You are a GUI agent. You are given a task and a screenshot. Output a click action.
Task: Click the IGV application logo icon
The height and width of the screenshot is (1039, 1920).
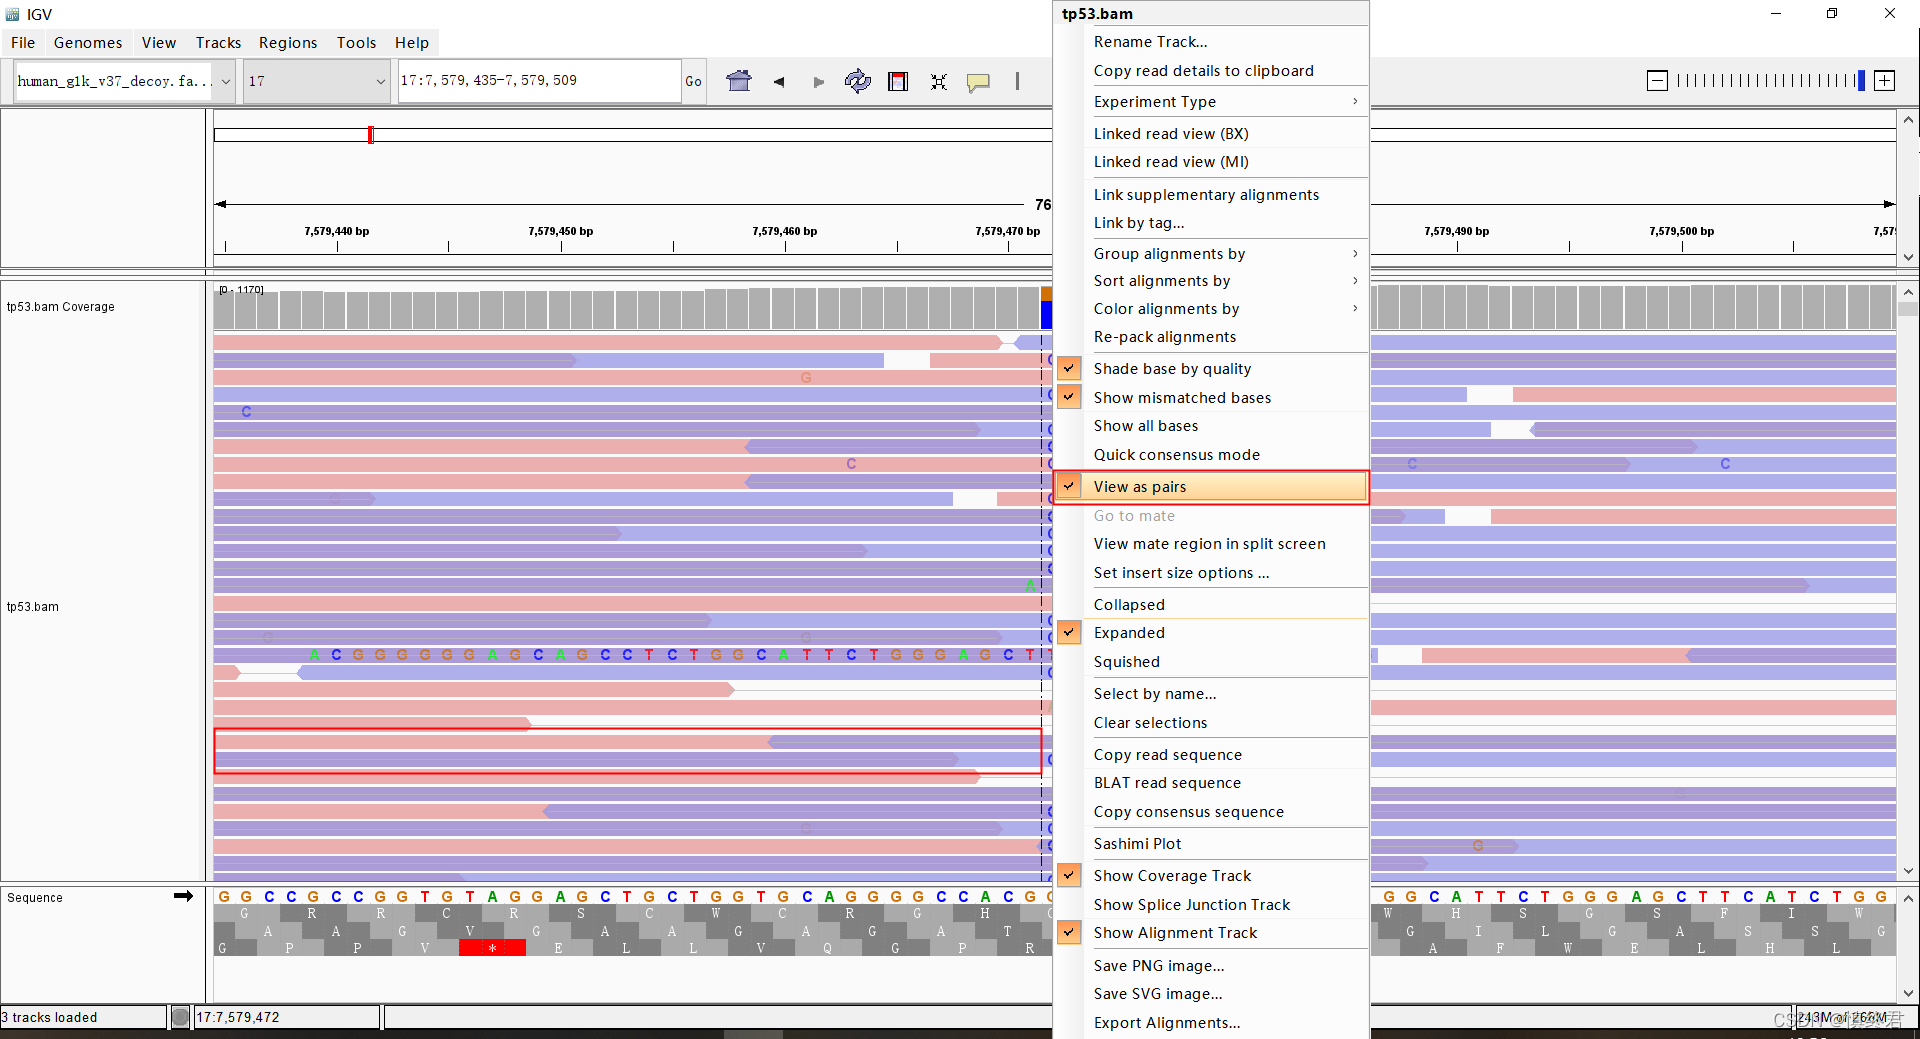(13, 14)
